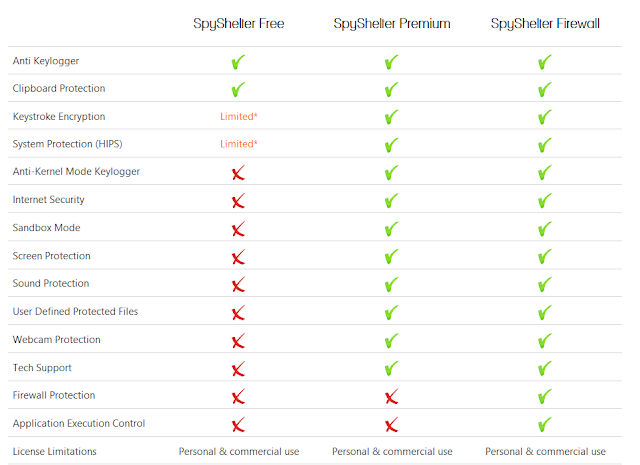Click green checkmark for Firewall Protection in Firewall column
This screenshot has width=640, height=465.
tap(545, 396)
